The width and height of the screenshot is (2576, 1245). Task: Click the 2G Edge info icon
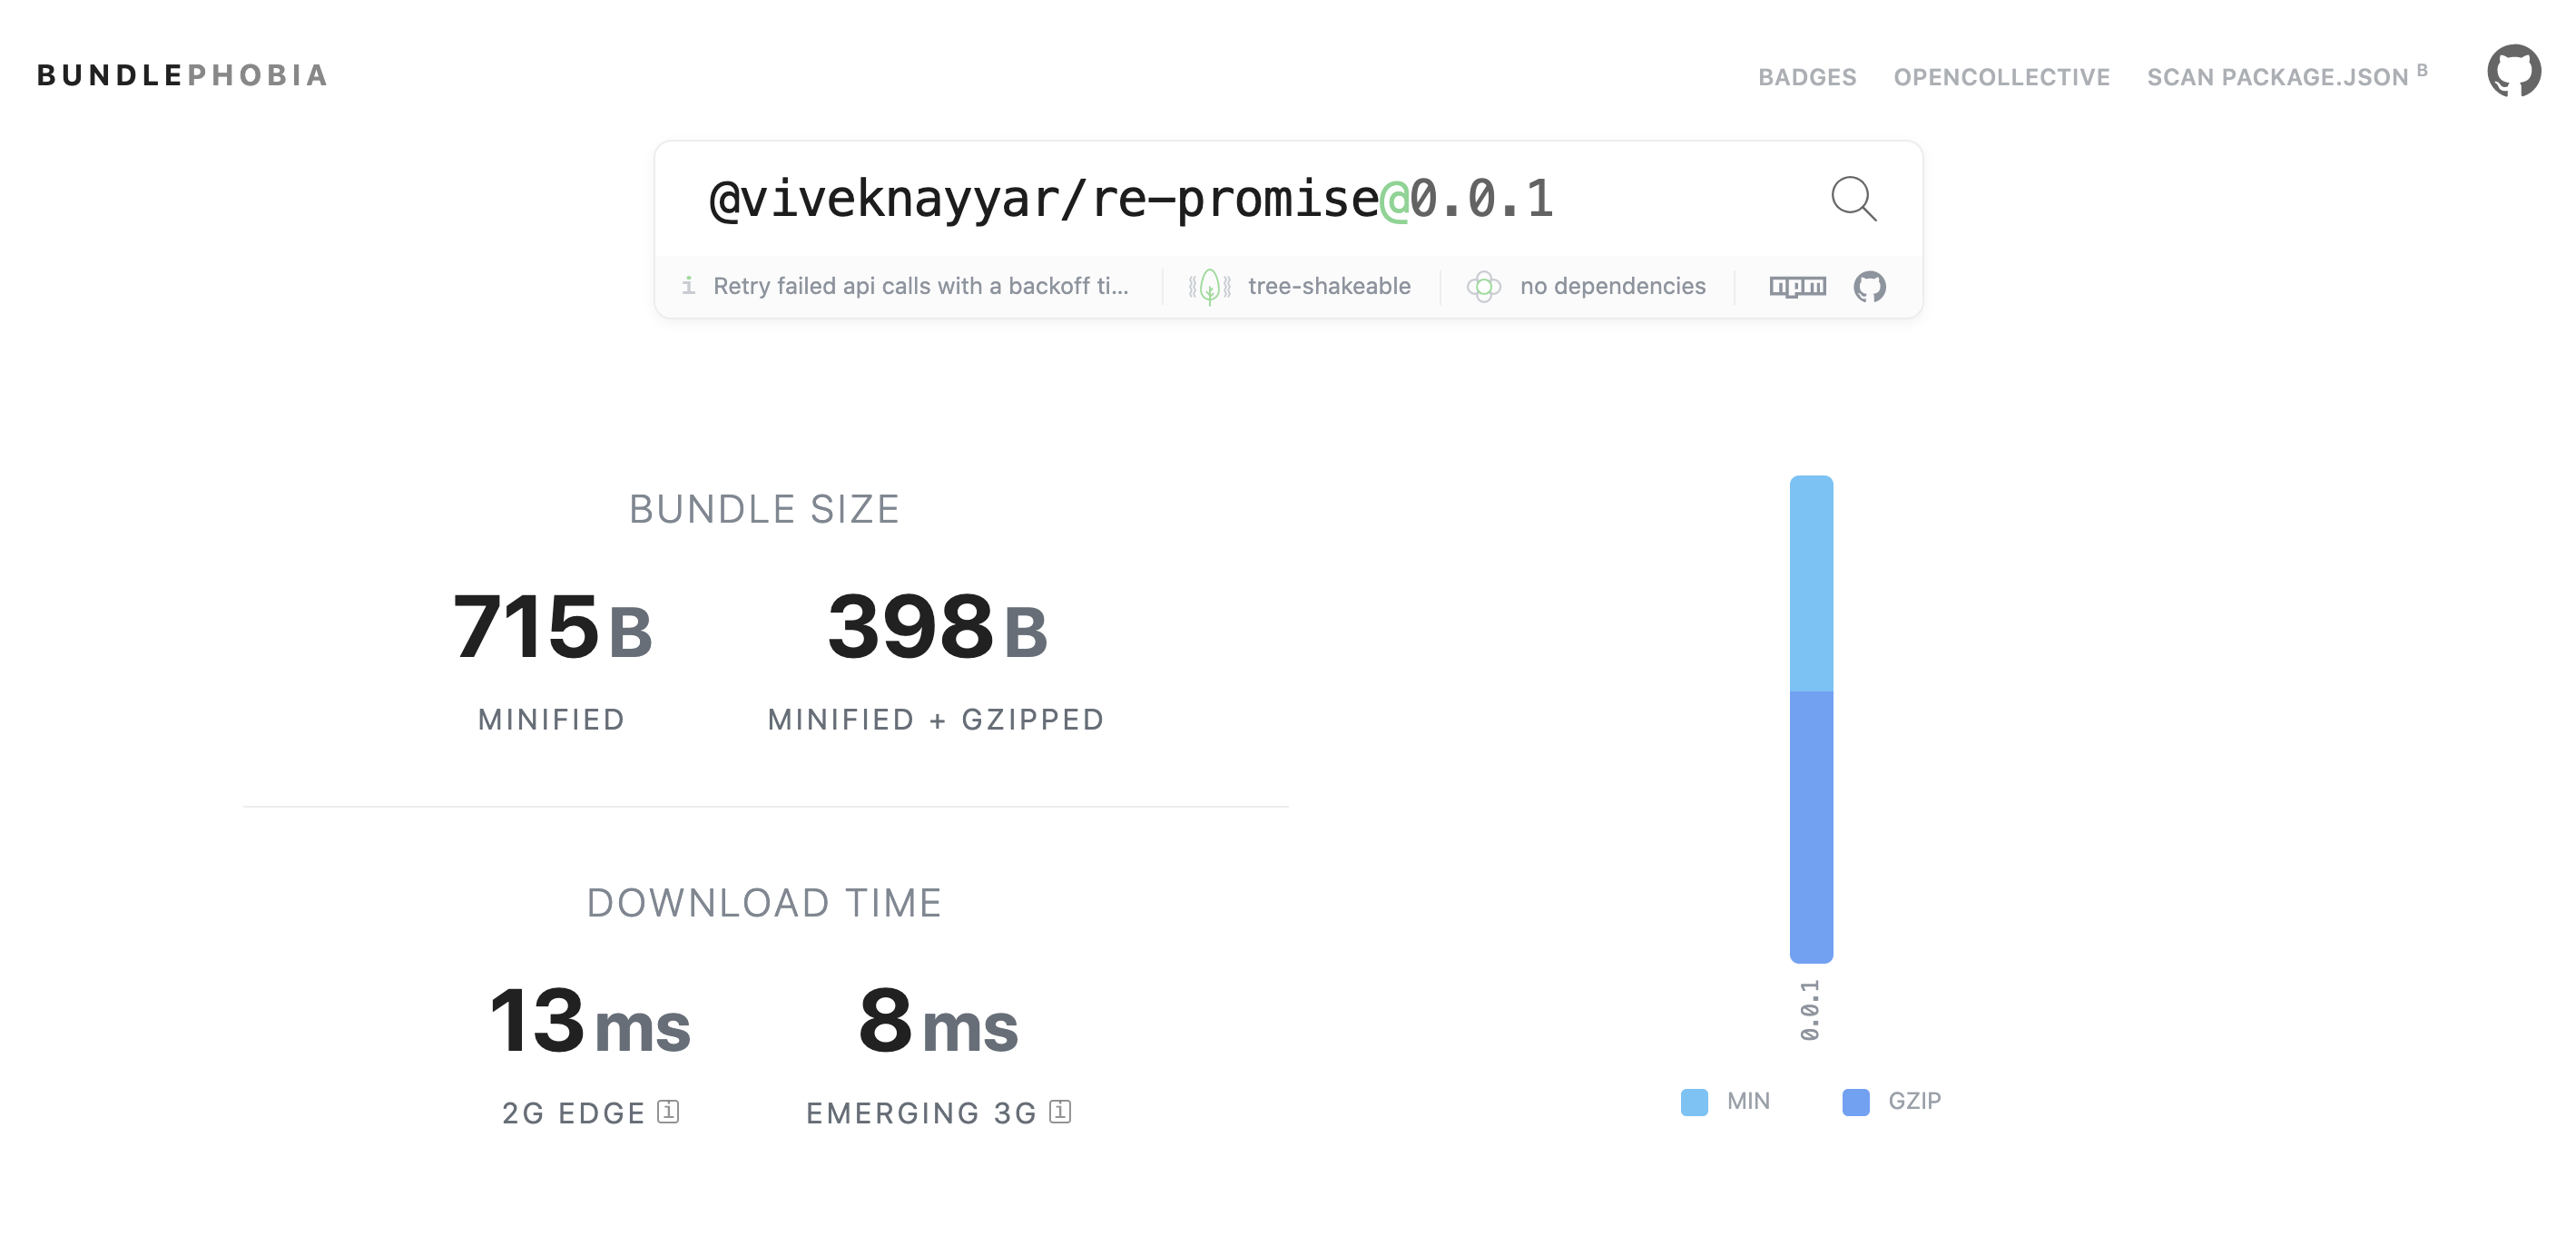coord(668,1111)
